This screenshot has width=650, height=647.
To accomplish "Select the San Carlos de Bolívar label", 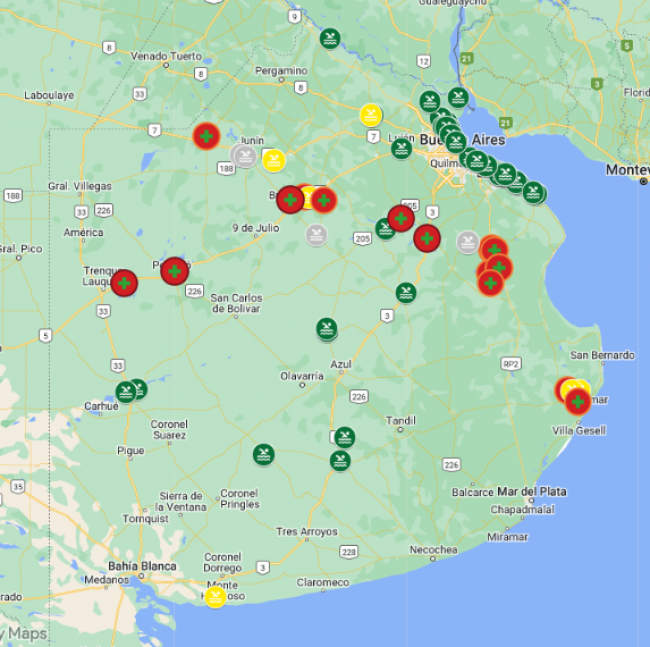I will 236,303.
